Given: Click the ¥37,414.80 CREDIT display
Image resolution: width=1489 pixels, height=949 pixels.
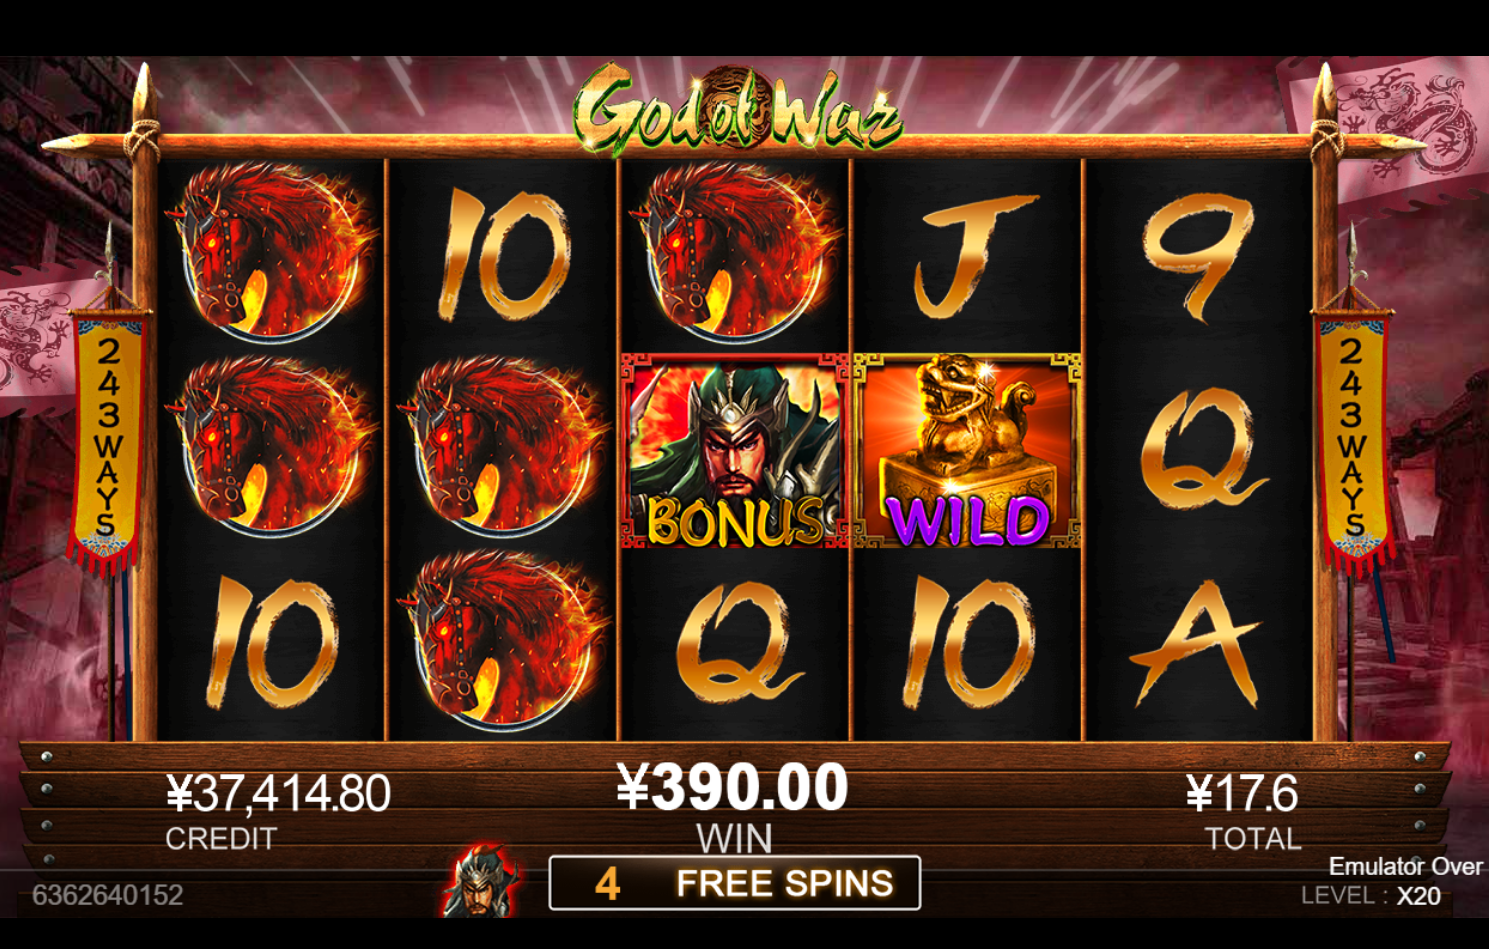Looking at the screenshot, I should coord(278,794).
